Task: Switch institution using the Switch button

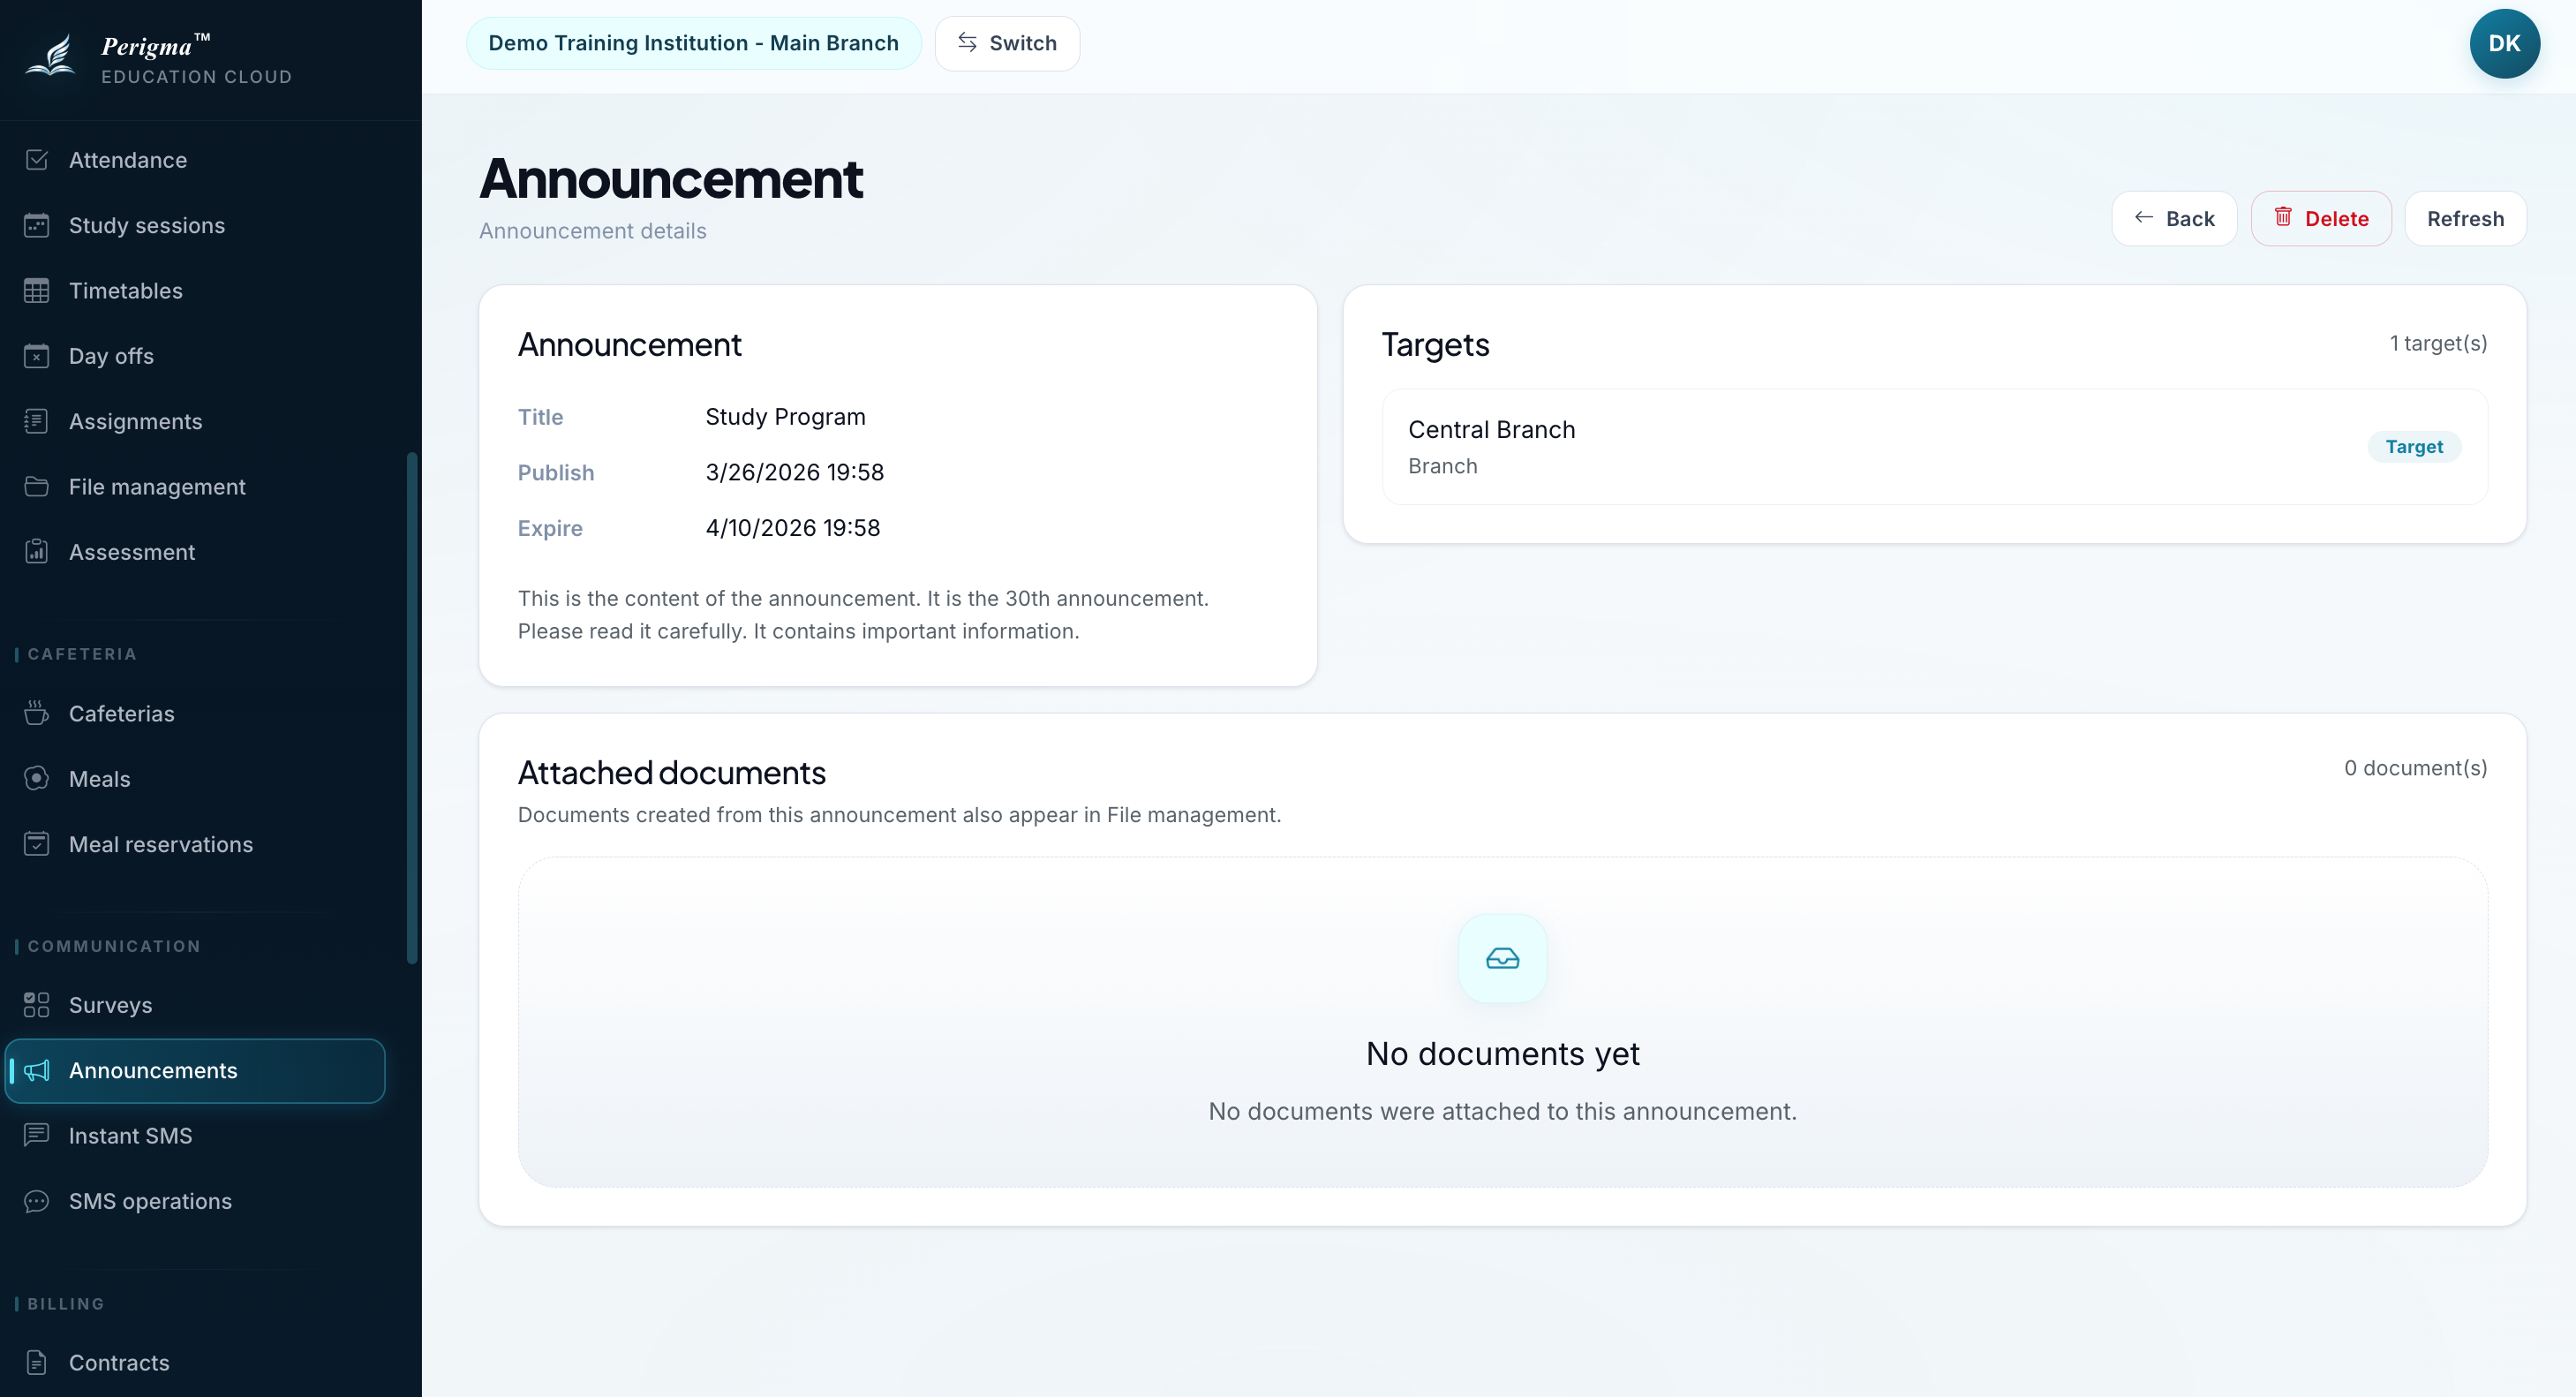Action: pyautogui.click(x=1007, y=43)
